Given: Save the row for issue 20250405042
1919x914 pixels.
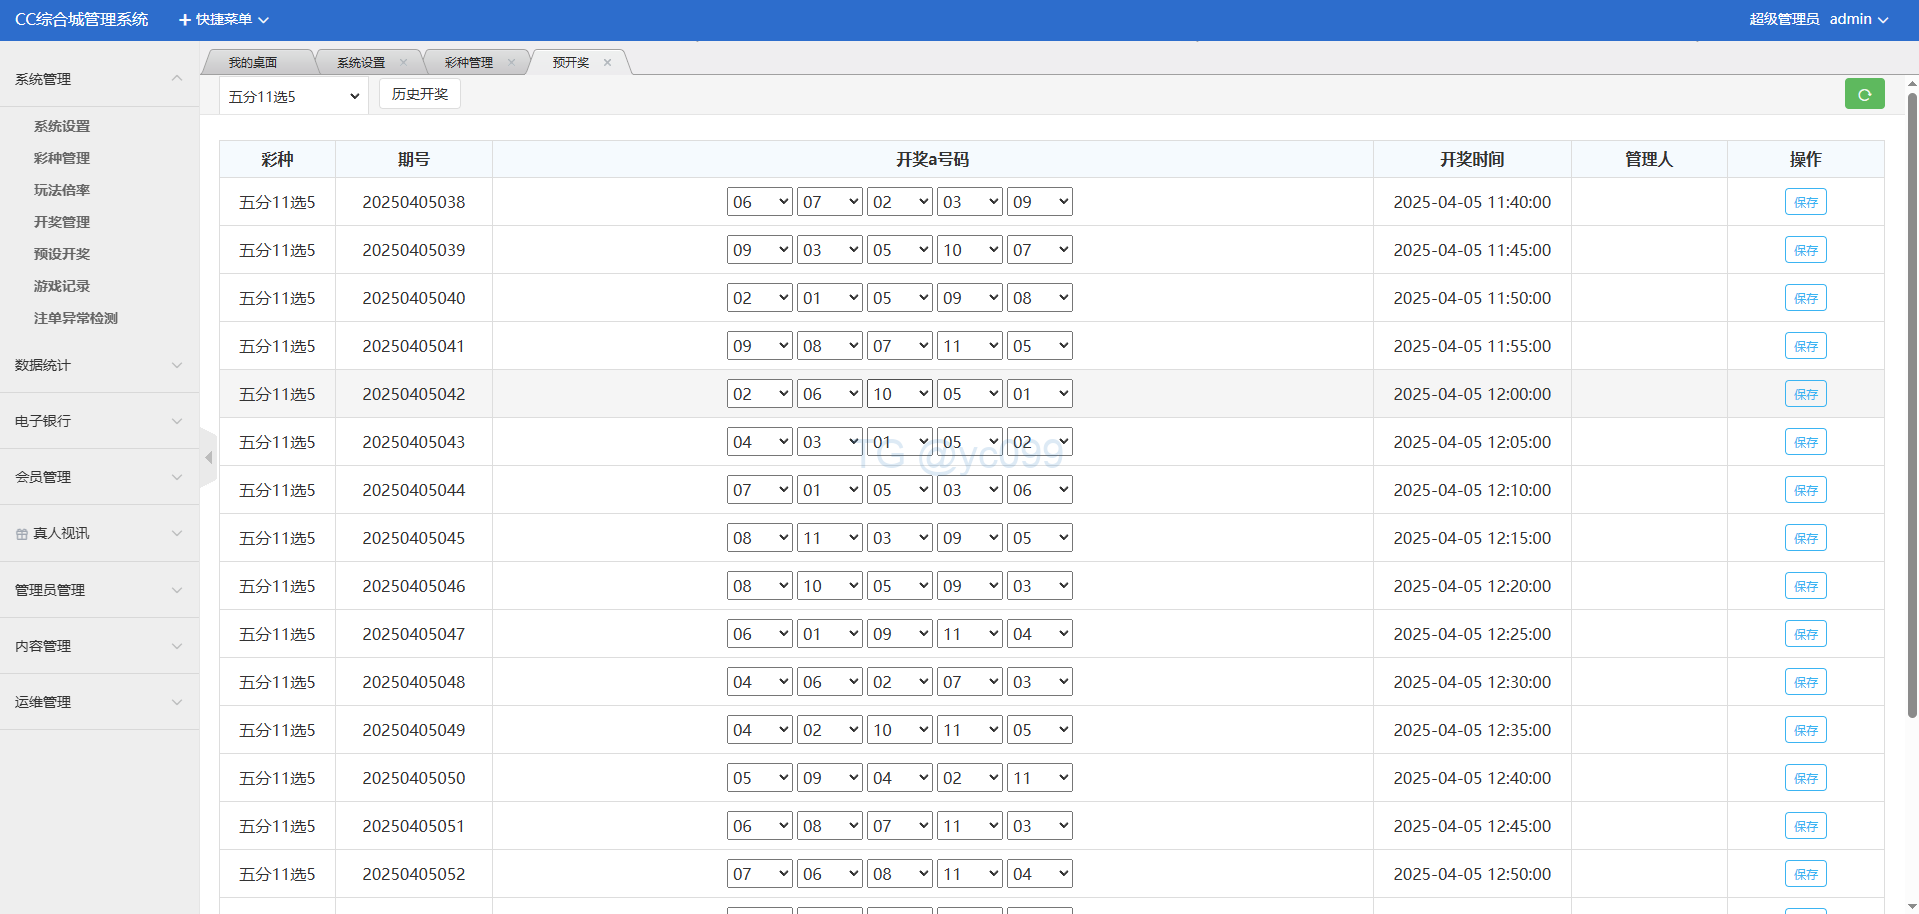Looking at the screenshot, I should [1805, 394].
